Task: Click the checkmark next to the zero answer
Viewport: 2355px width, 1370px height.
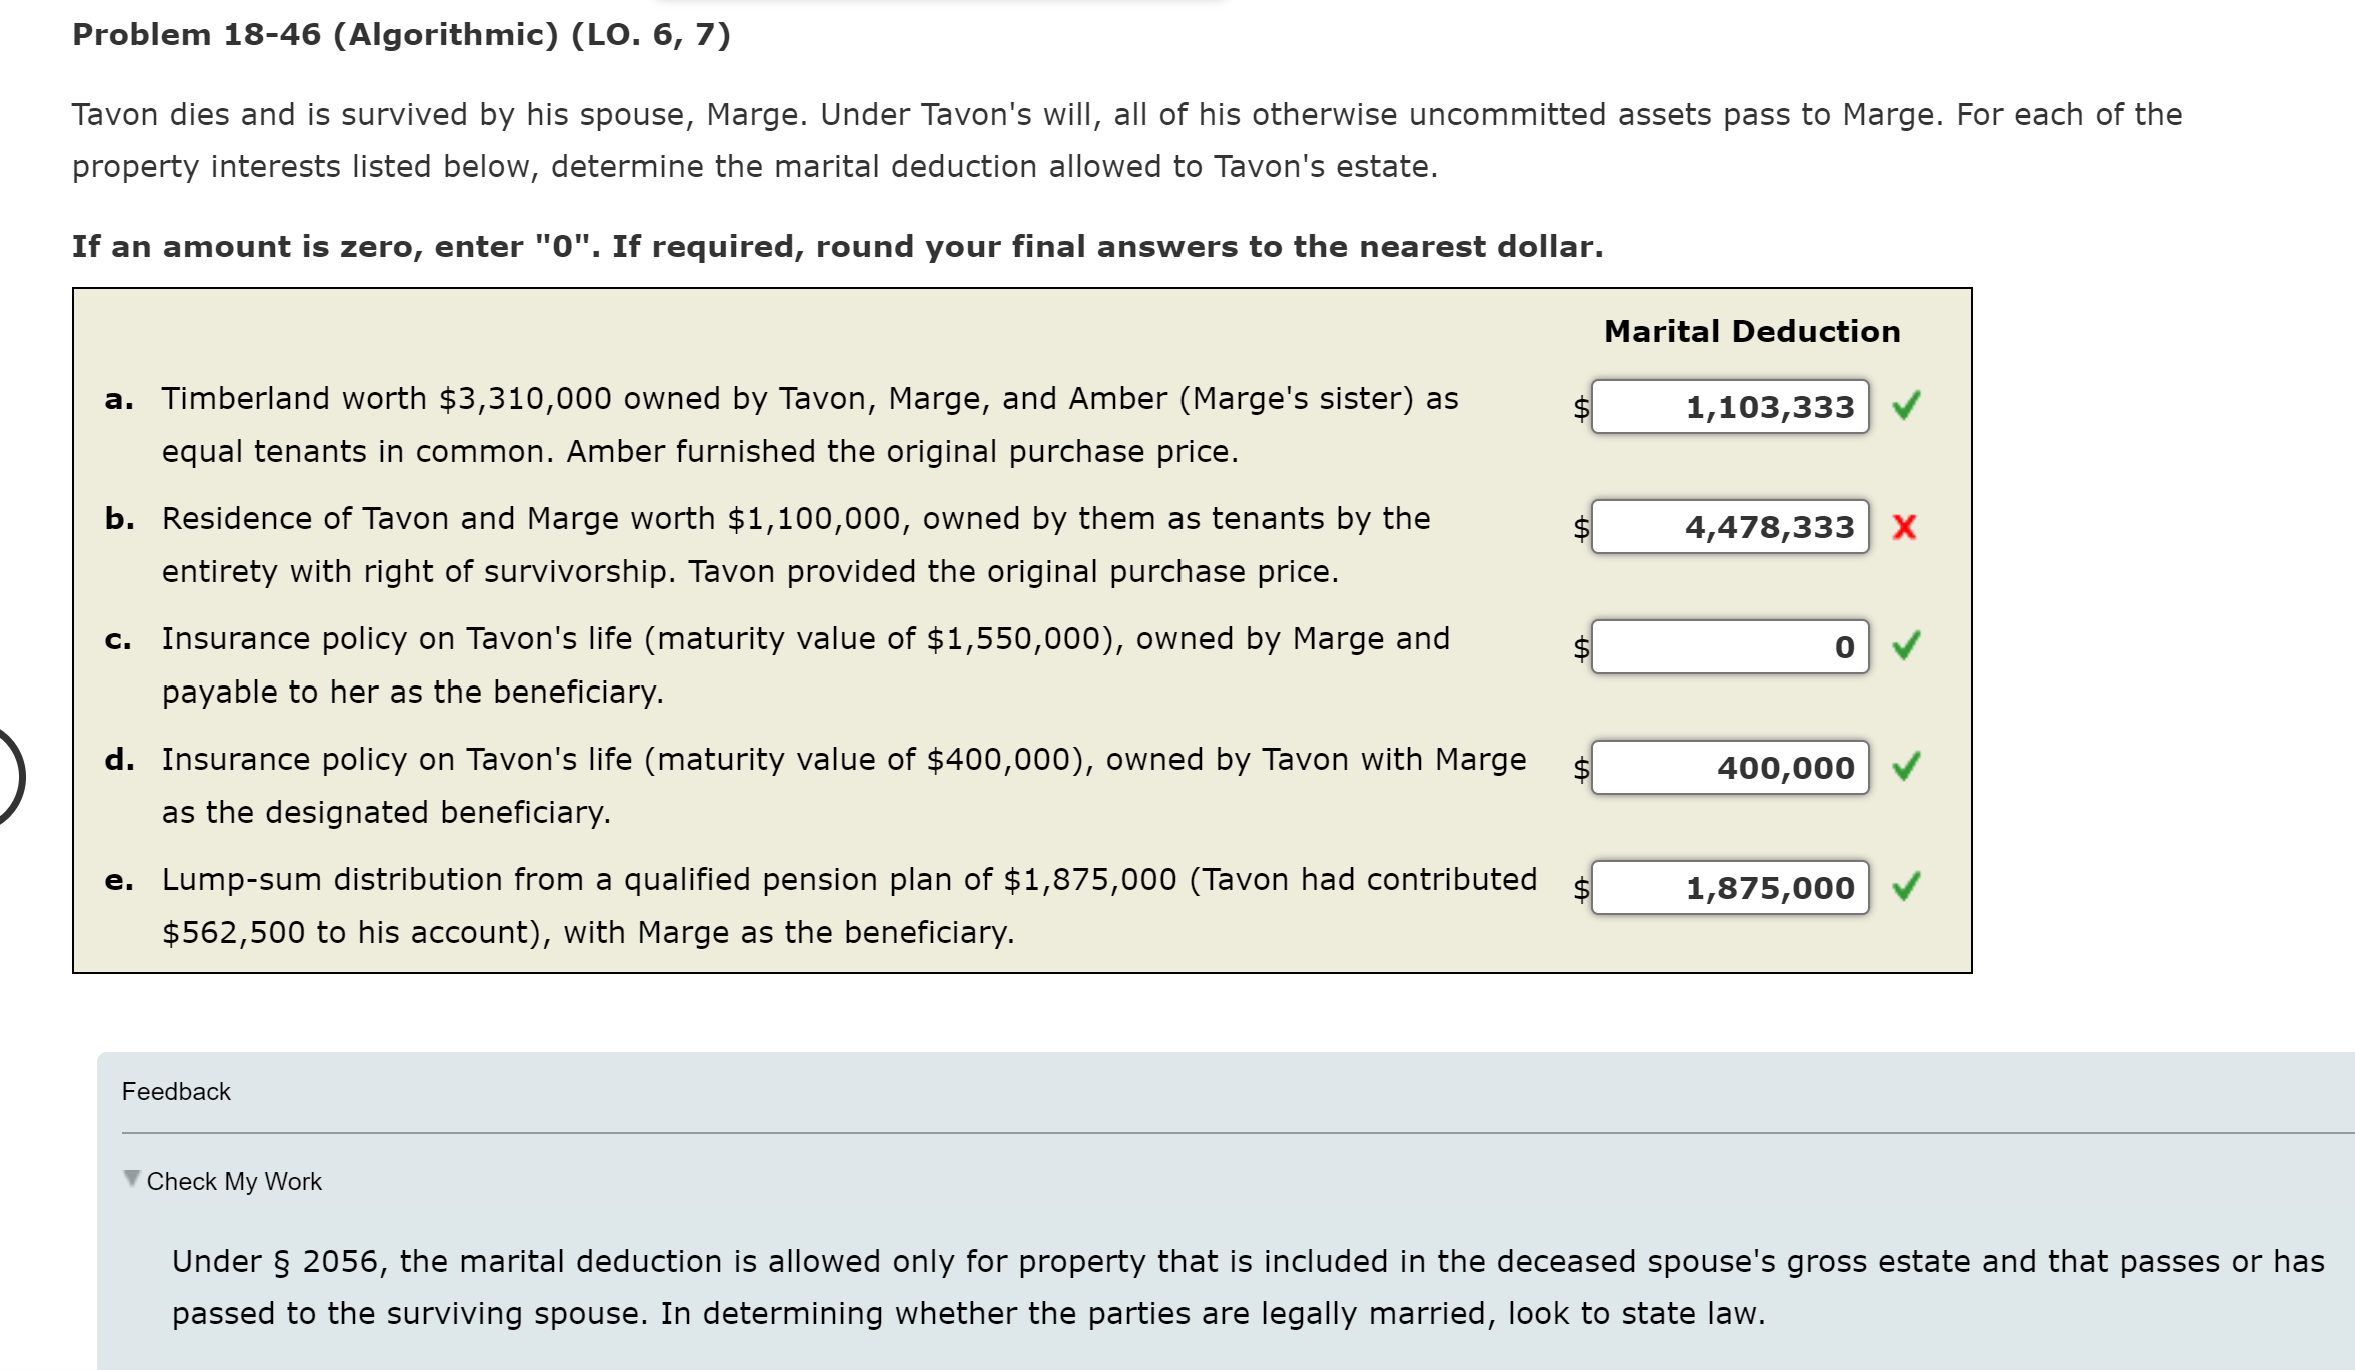Action: click(x=1905, y=646)
